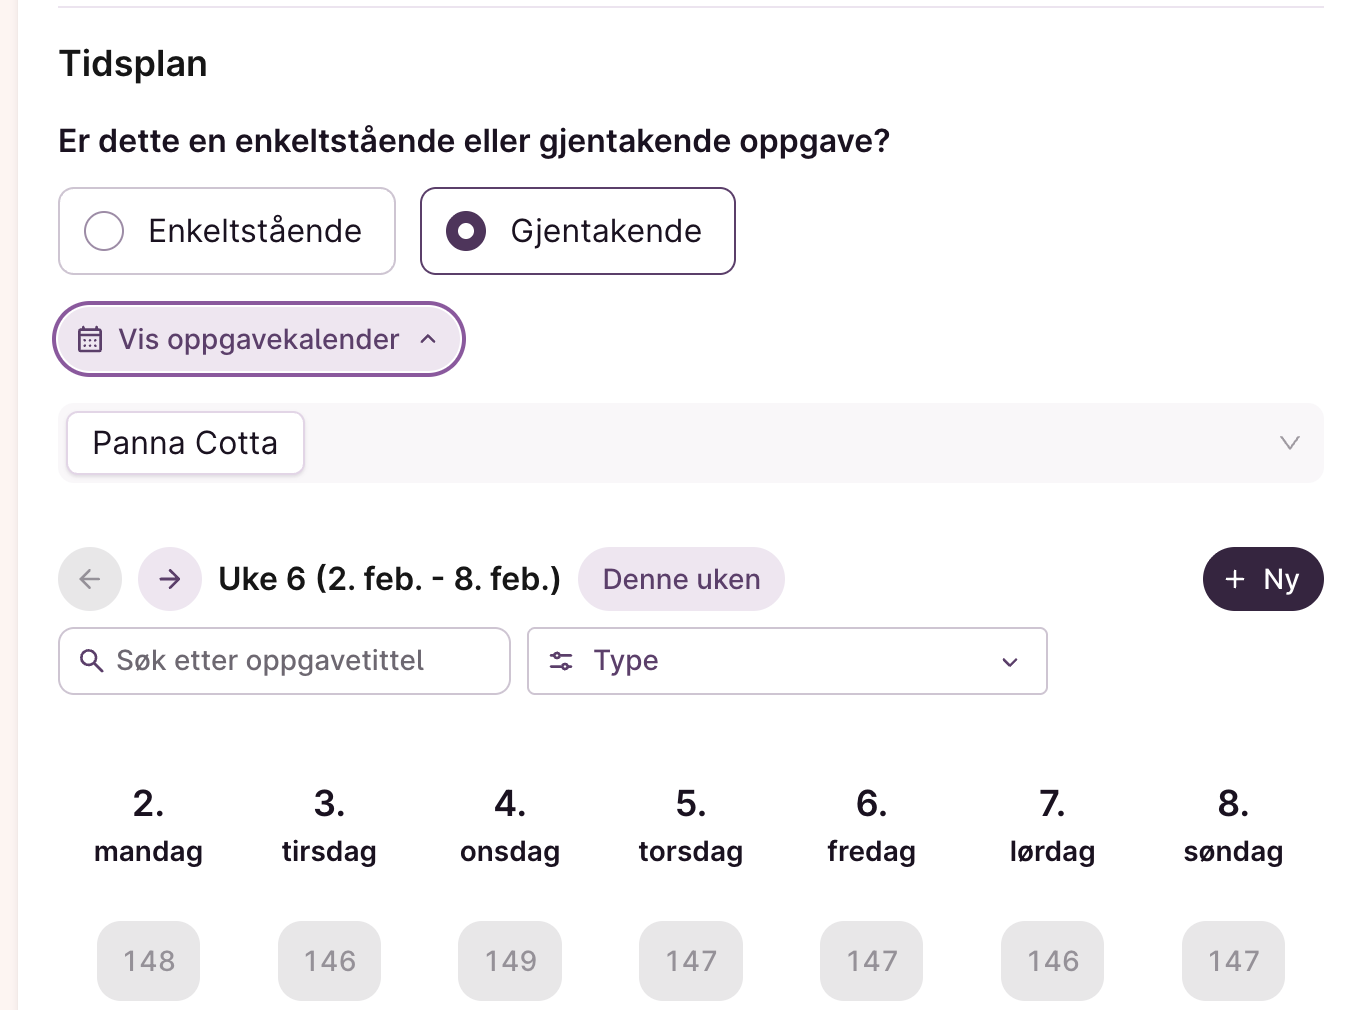Select the 7. lørdag day header
Viewport: 1364px width, 1010px height.
(x=1052, y=826)
